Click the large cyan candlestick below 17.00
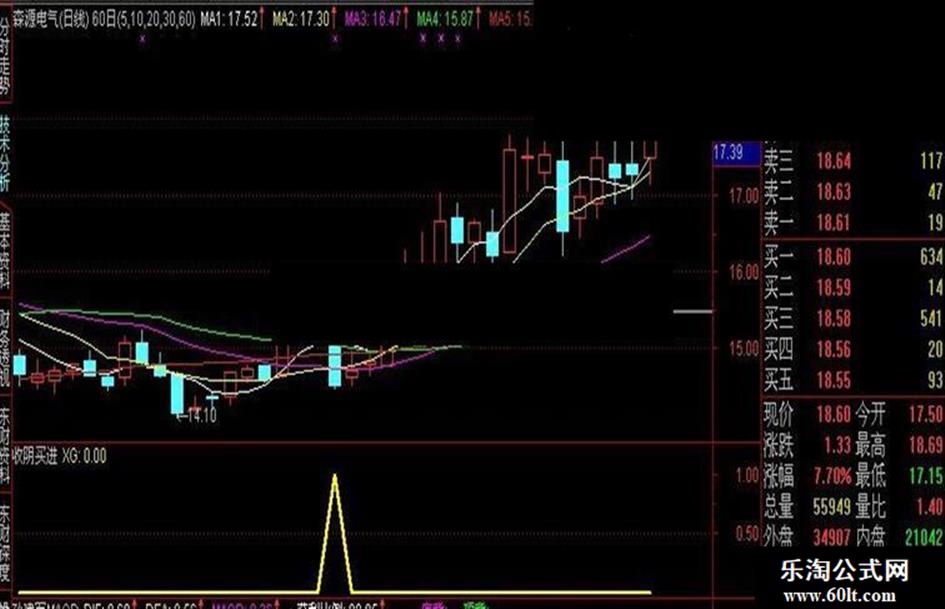 tap(563, 196)
